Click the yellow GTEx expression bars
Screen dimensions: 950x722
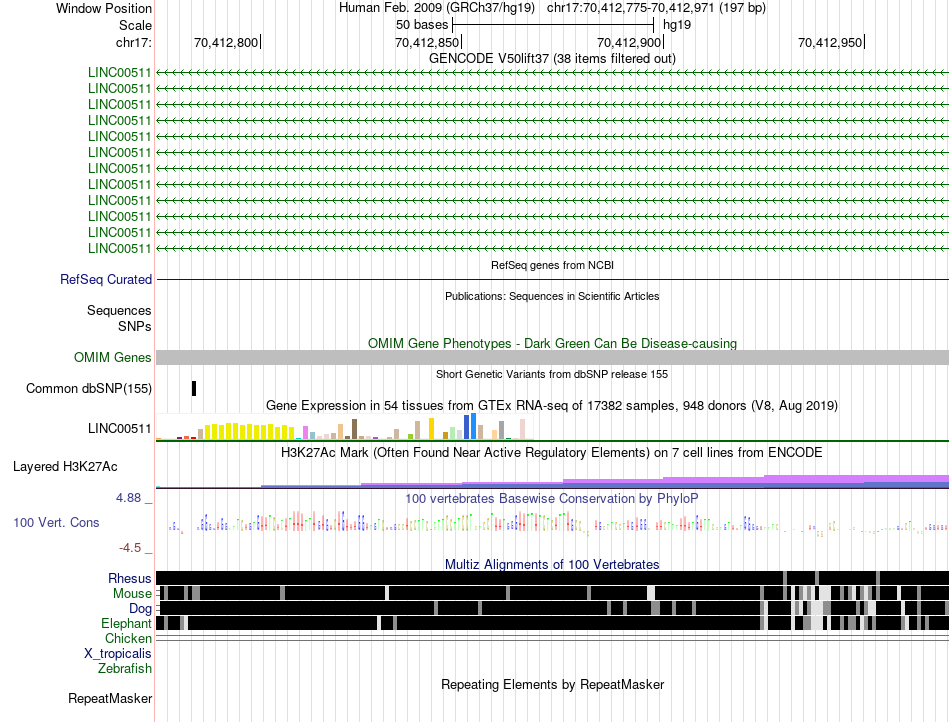click(x=250, y=431)
